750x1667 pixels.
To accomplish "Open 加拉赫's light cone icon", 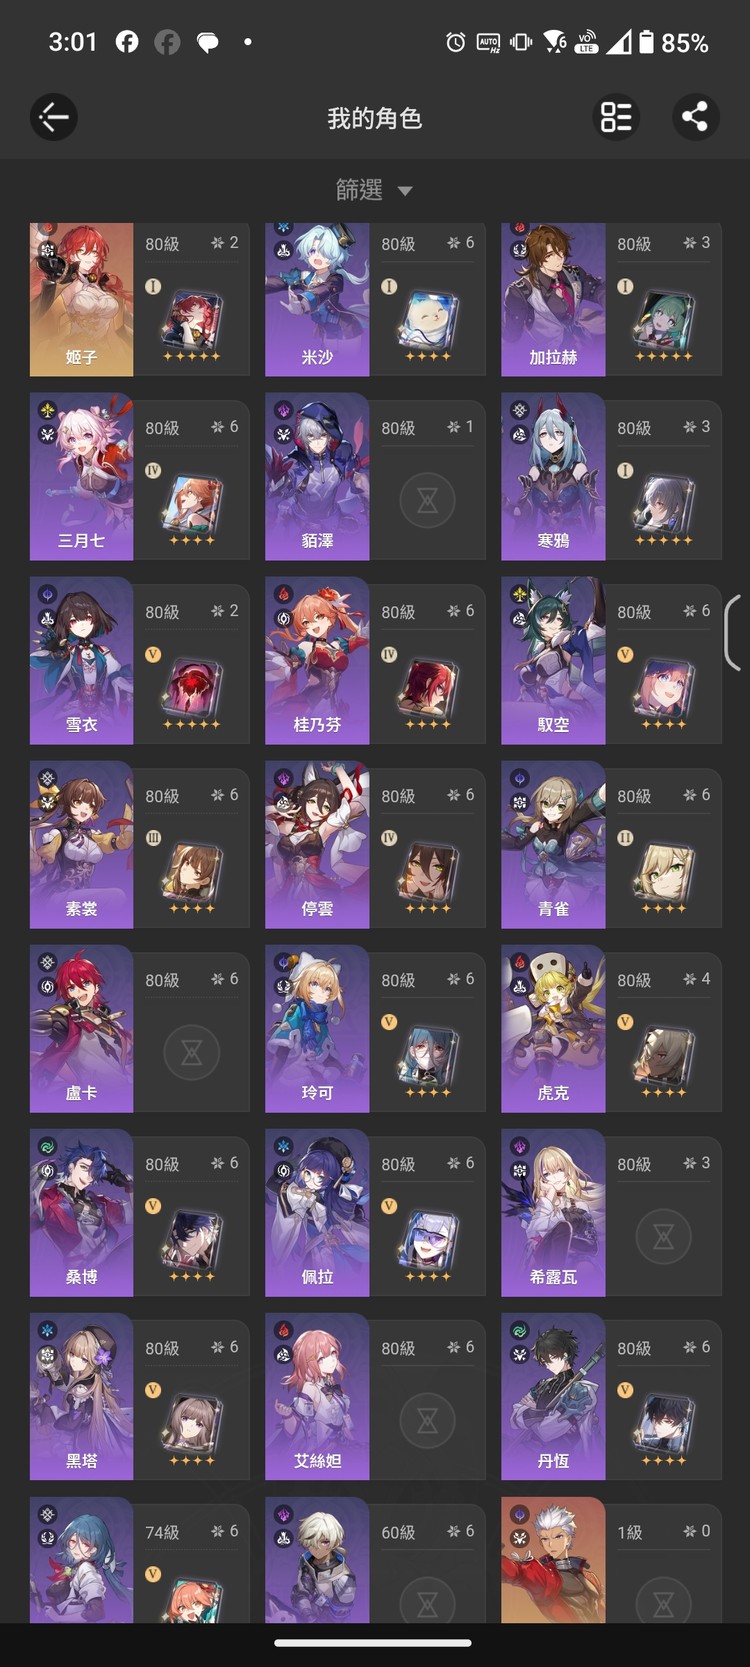I will tap(664, 321).
